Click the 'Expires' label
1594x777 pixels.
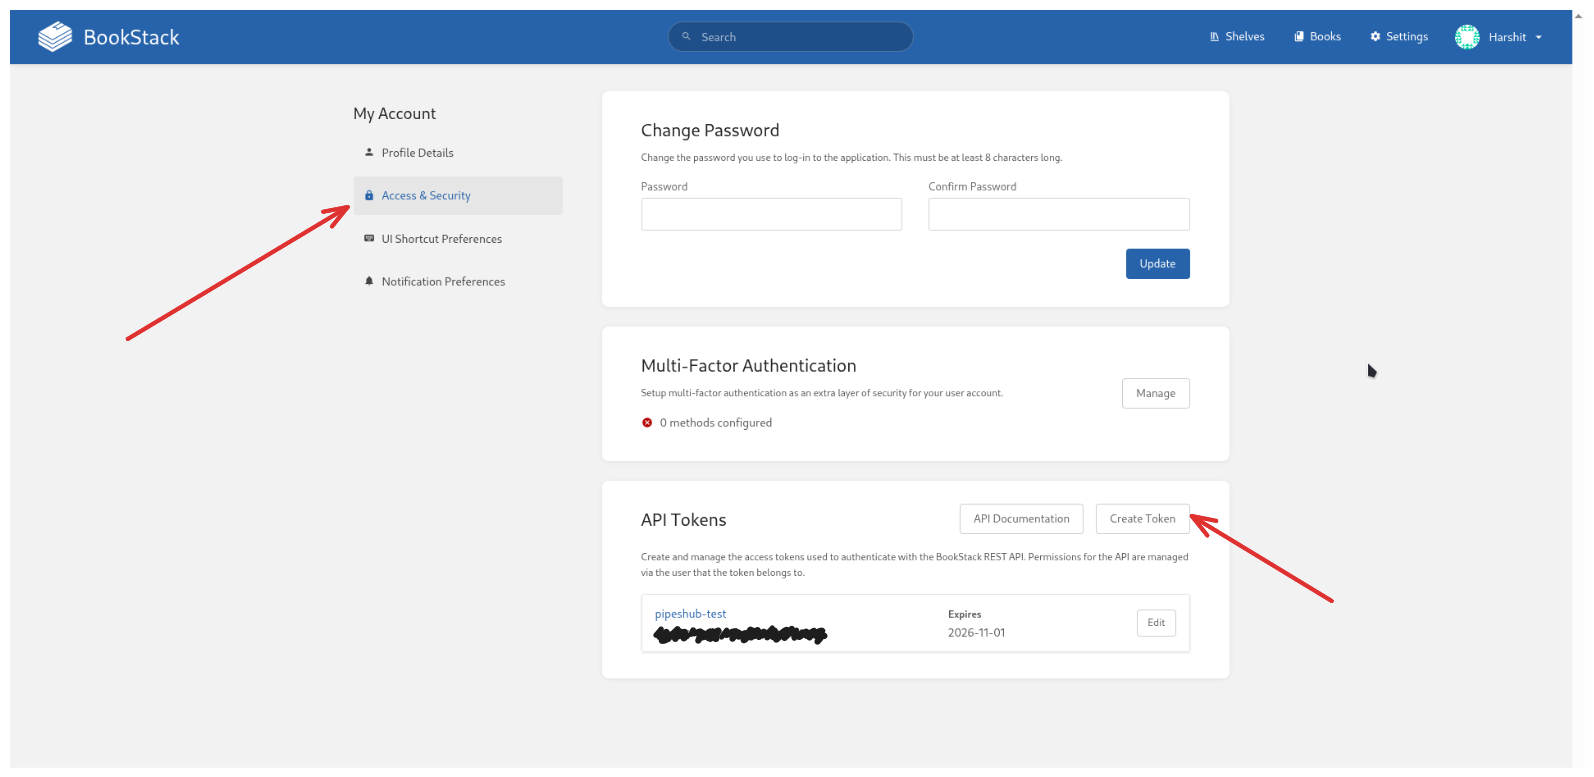pos(965,614)
